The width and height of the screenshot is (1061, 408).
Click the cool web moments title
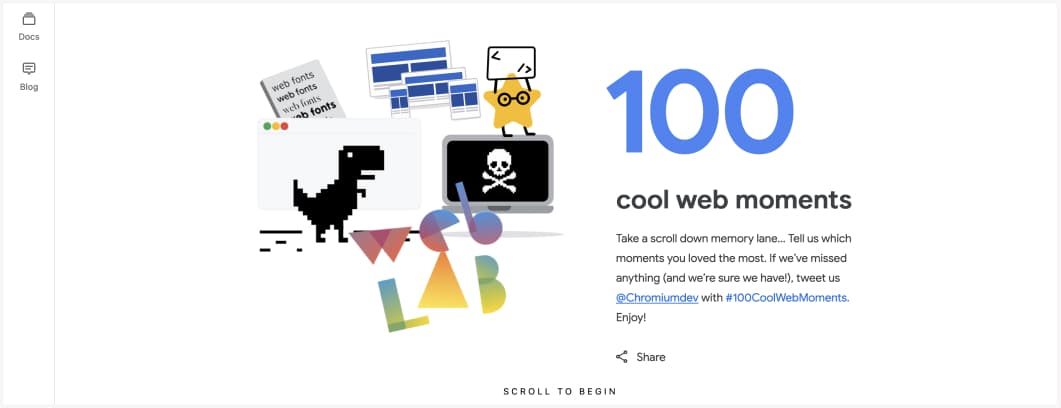[x=733, y=200]
